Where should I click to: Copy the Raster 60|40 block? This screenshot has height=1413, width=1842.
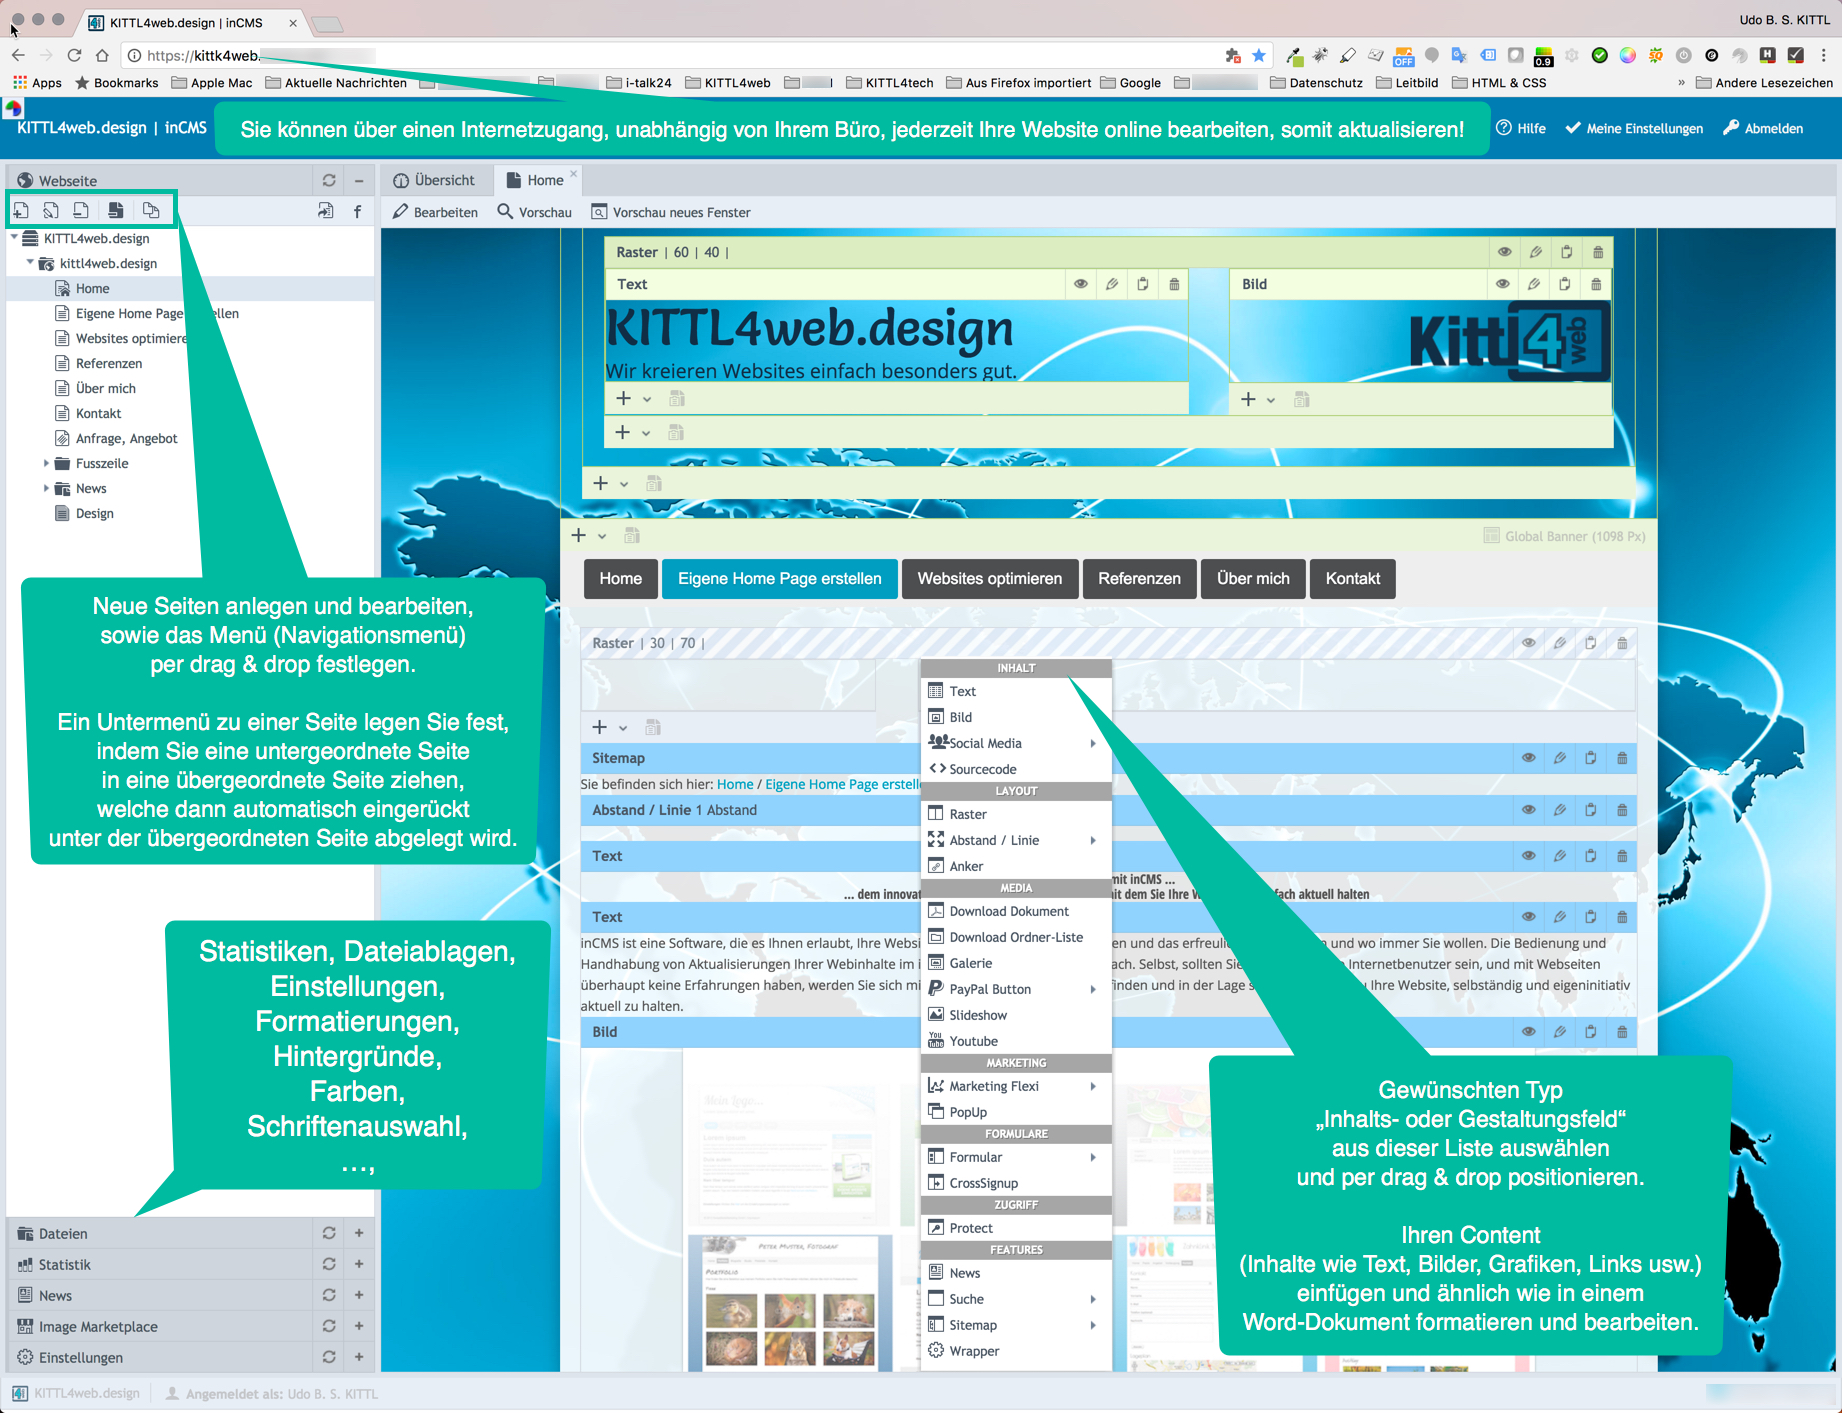[x=1567, y=252]
